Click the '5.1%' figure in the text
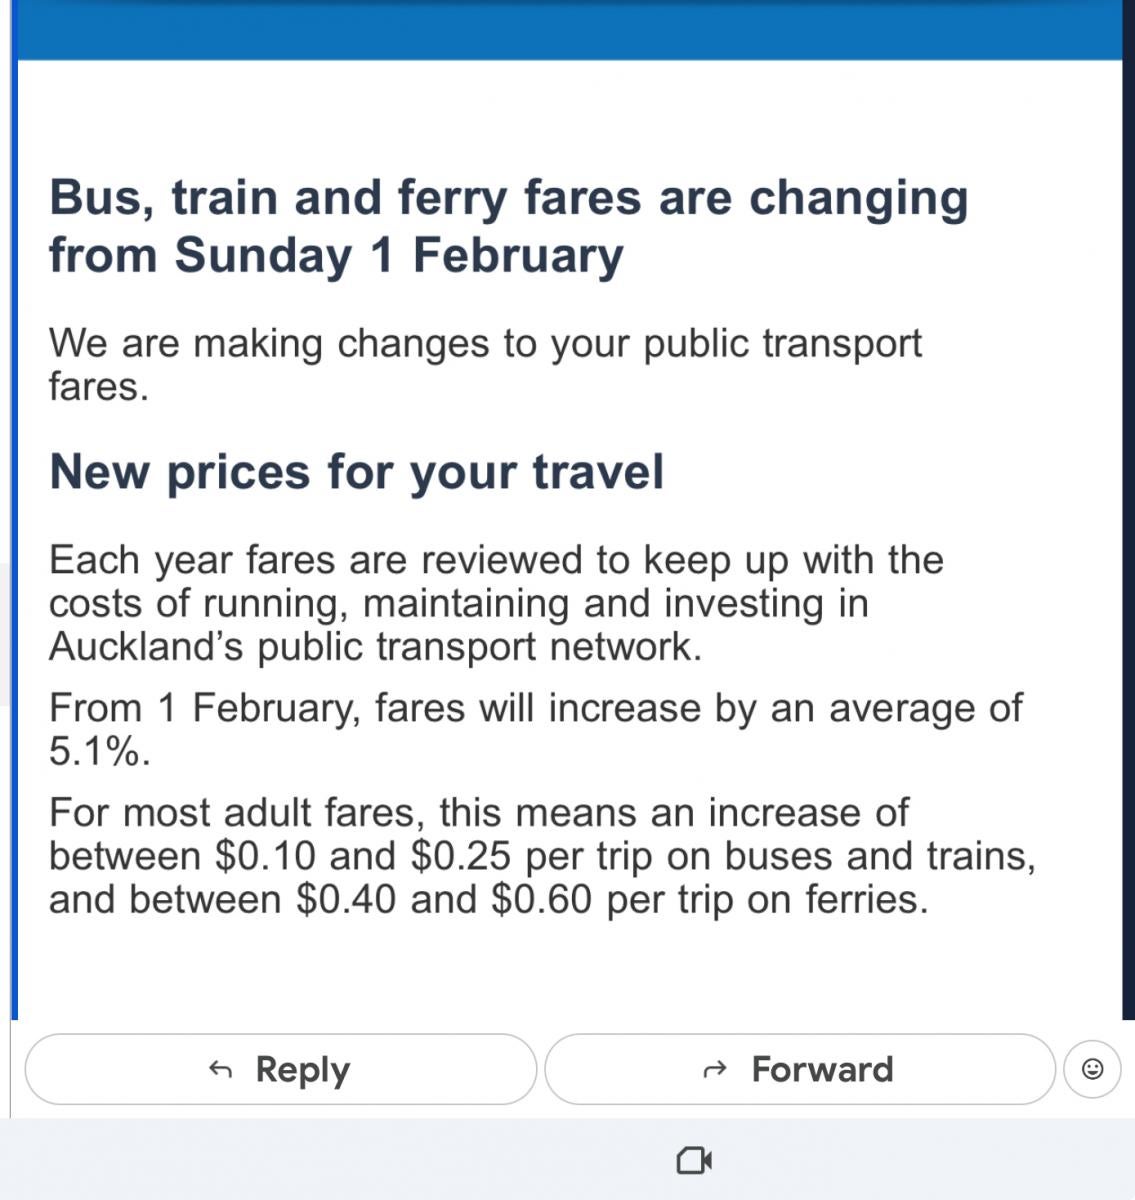 point(99,752)
